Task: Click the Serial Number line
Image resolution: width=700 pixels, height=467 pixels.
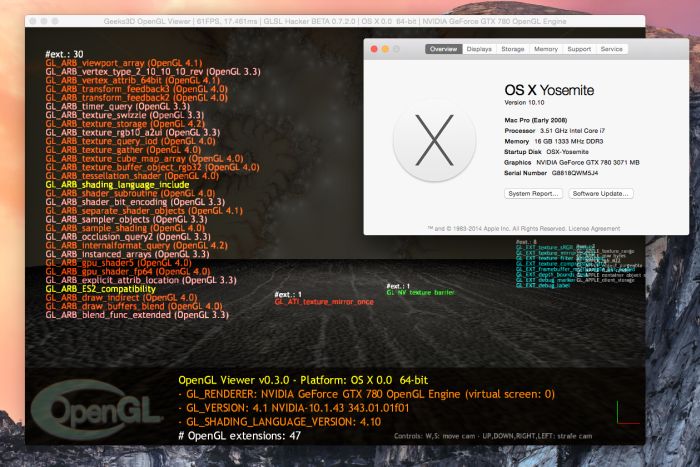Action: [551, 173]
